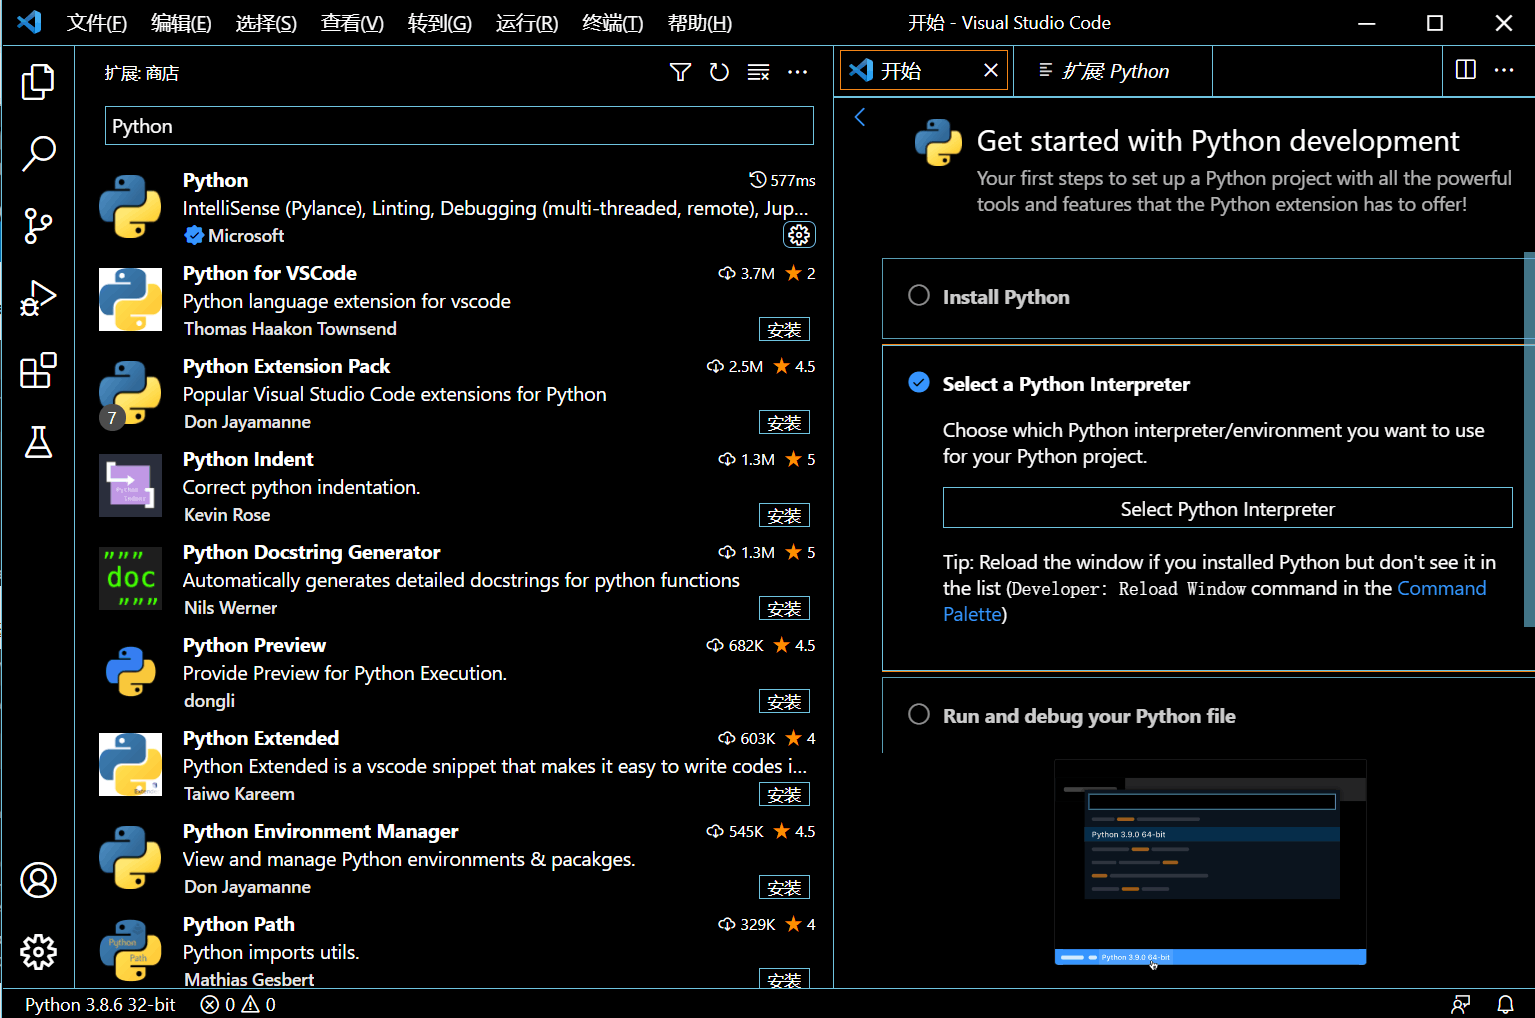Screen dimensions: 1535x1018
Task: Open notifications bell in status bar
Action: [x=1505, y=1004]
